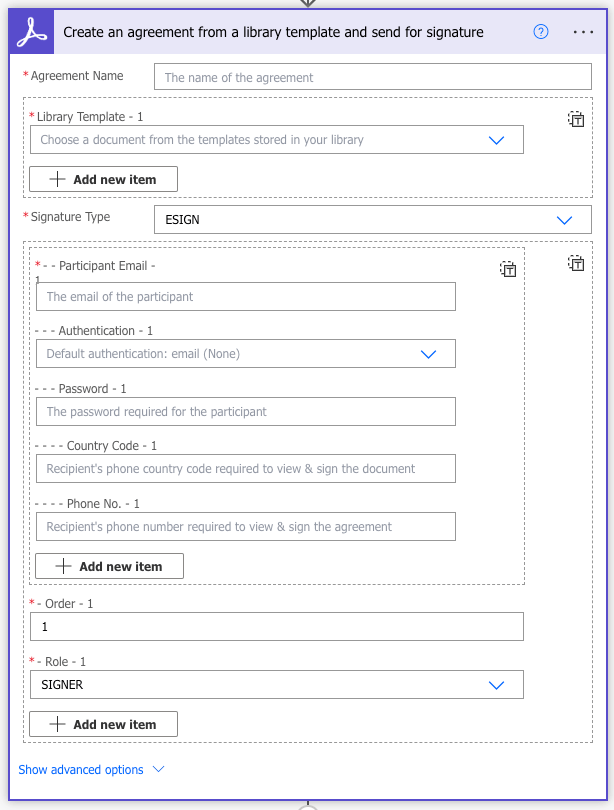Switch outer participant set to array input
The width and height of the screenshot is (614, 810).
tap(576, 263)
